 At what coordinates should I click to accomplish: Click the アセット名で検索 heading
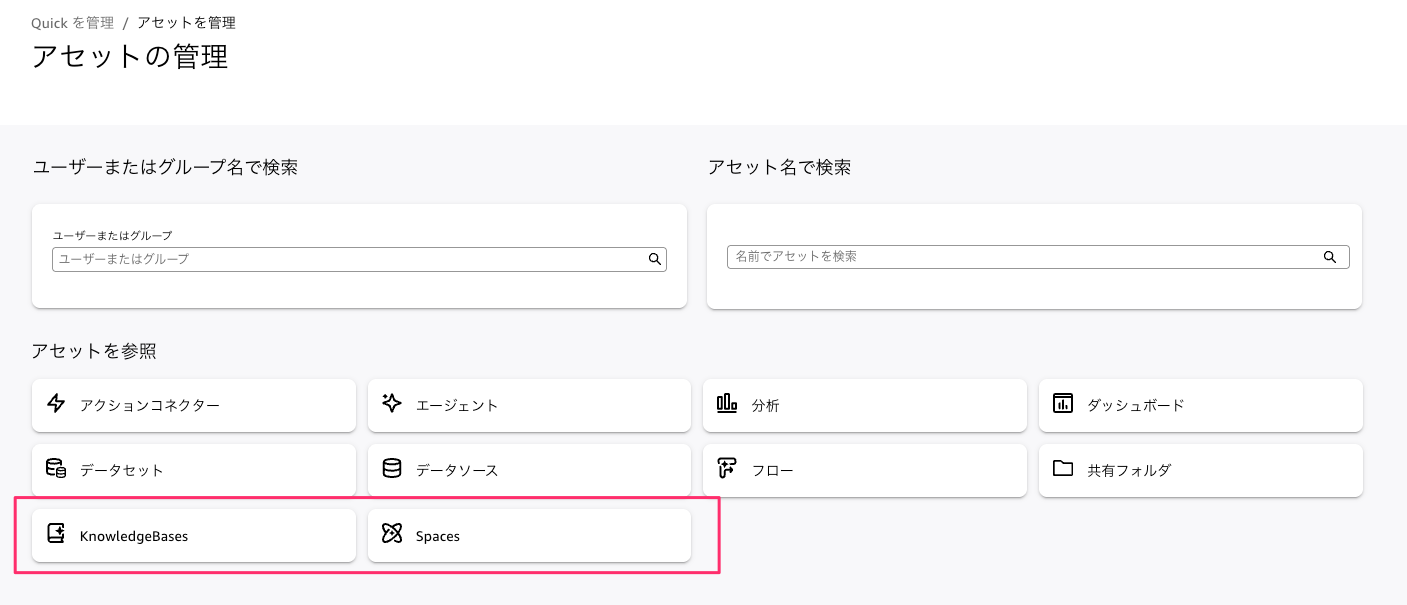pos(779,168)
